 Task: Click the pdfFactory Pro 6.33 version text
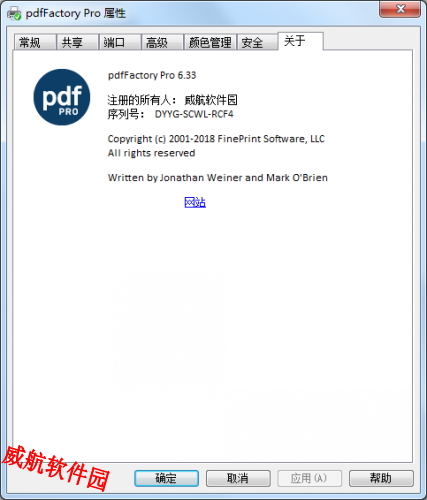coord(152,75)
